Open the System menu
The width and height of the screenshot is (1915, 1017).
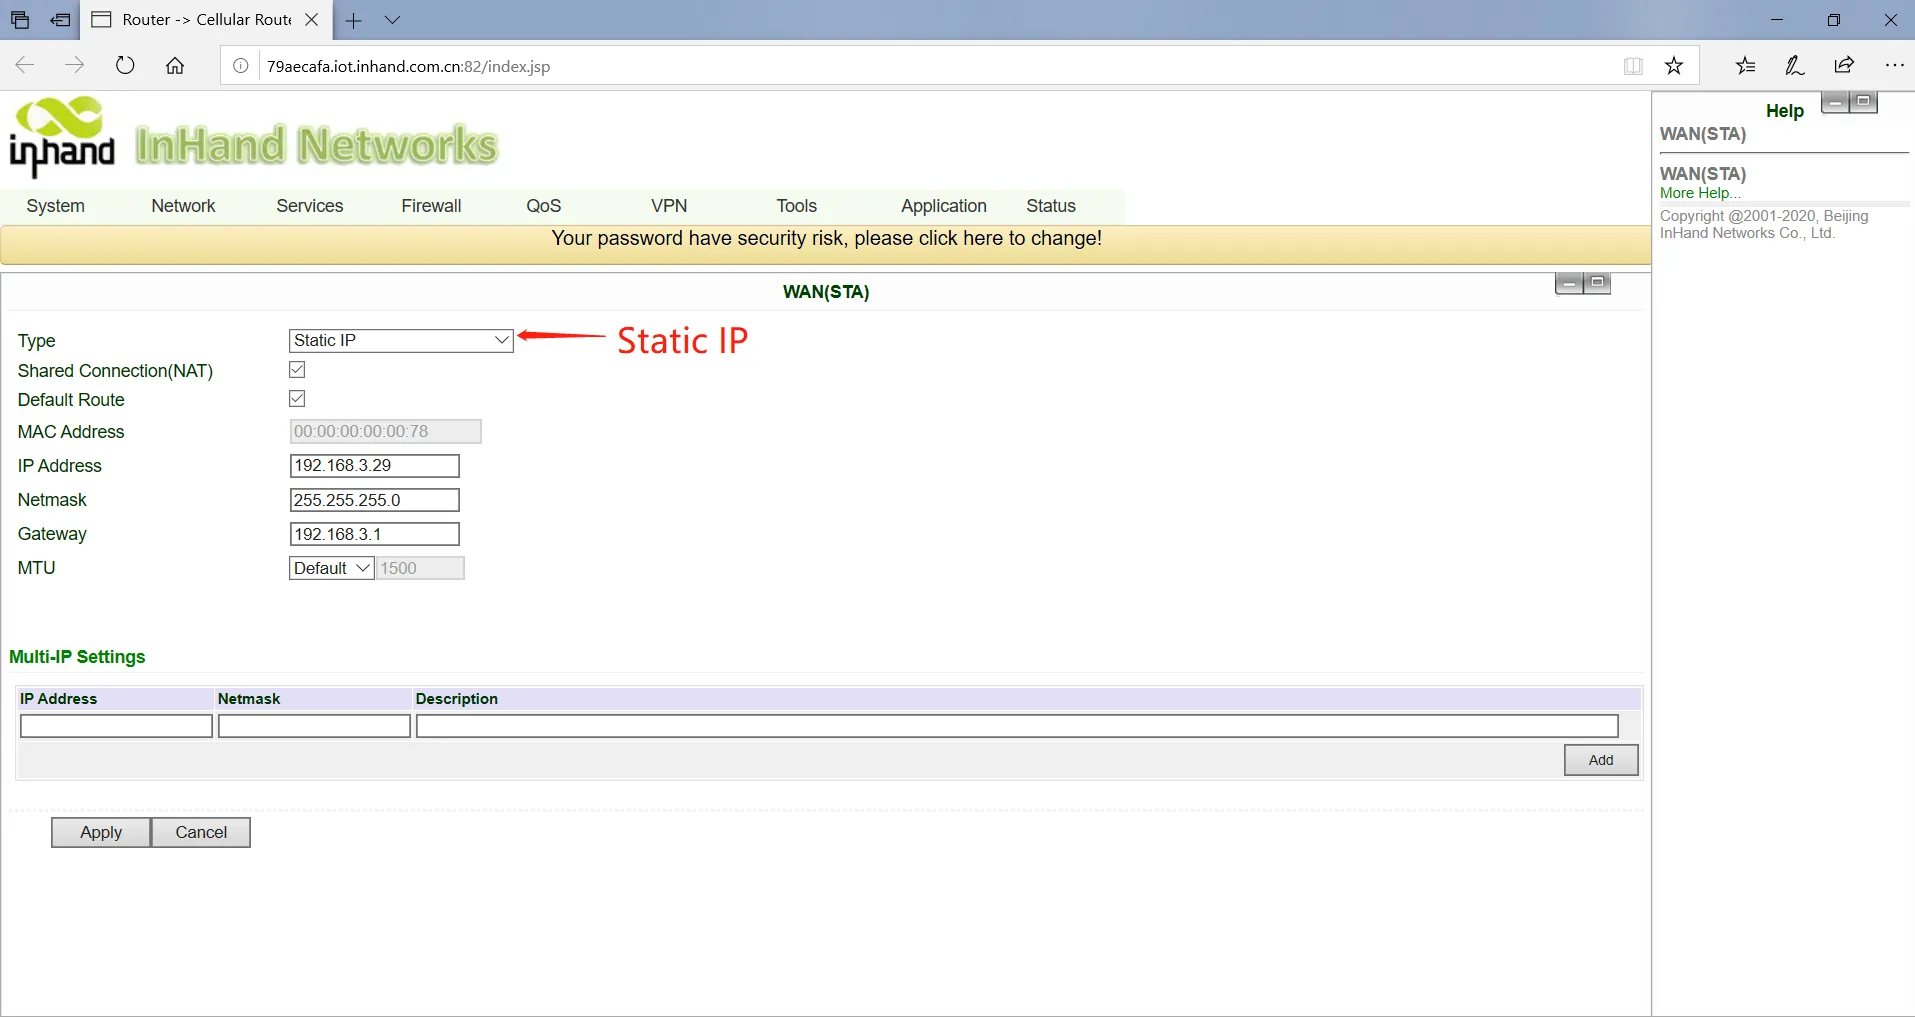click(56, 206)
